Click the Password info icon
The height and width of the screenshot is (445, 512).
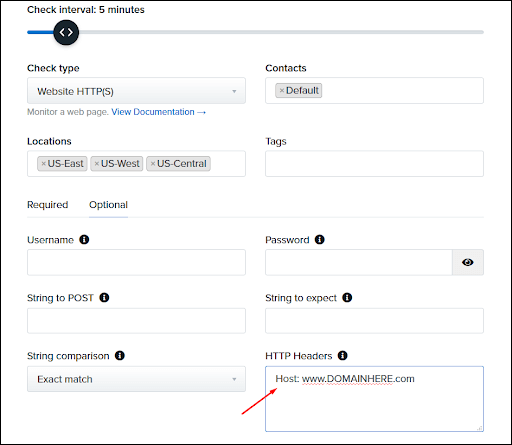tap(320, 240)
